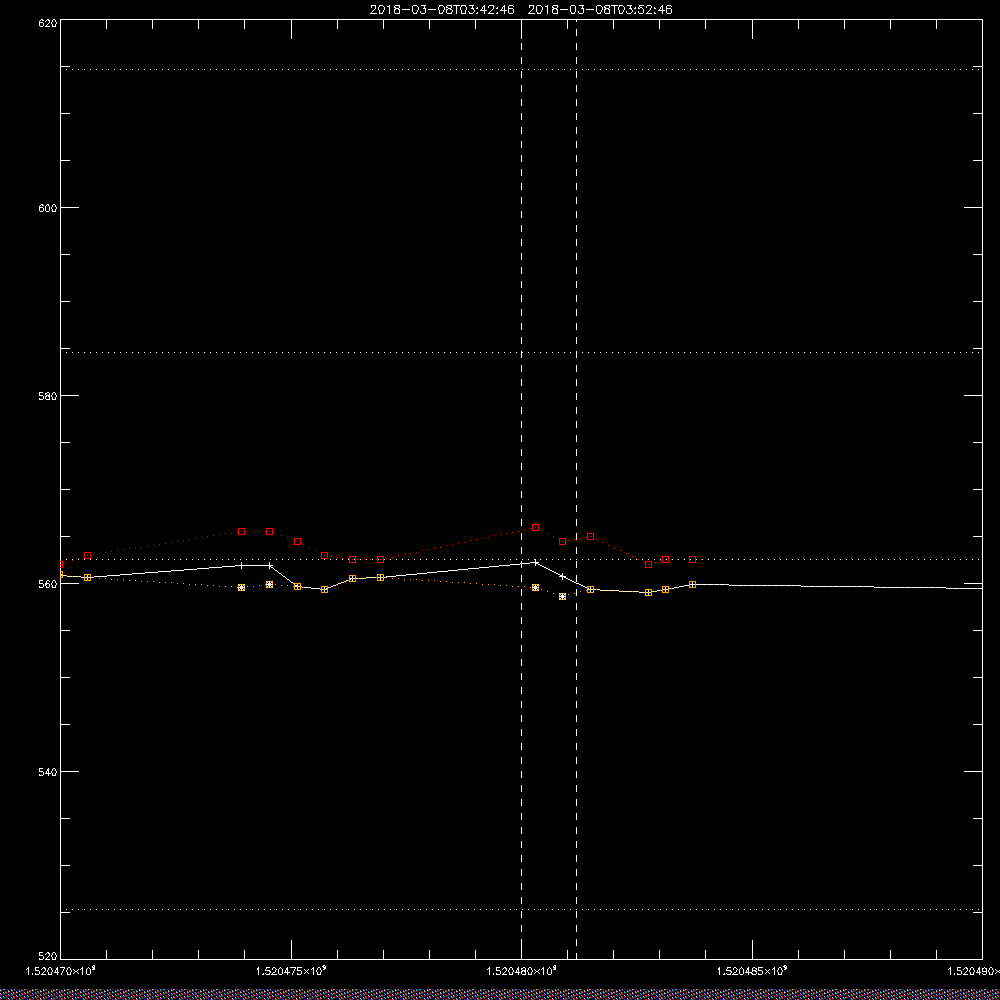Select the bottom dotted horizontal limit line near 525
The image size is (1000, 1000).
pos(521,909)
